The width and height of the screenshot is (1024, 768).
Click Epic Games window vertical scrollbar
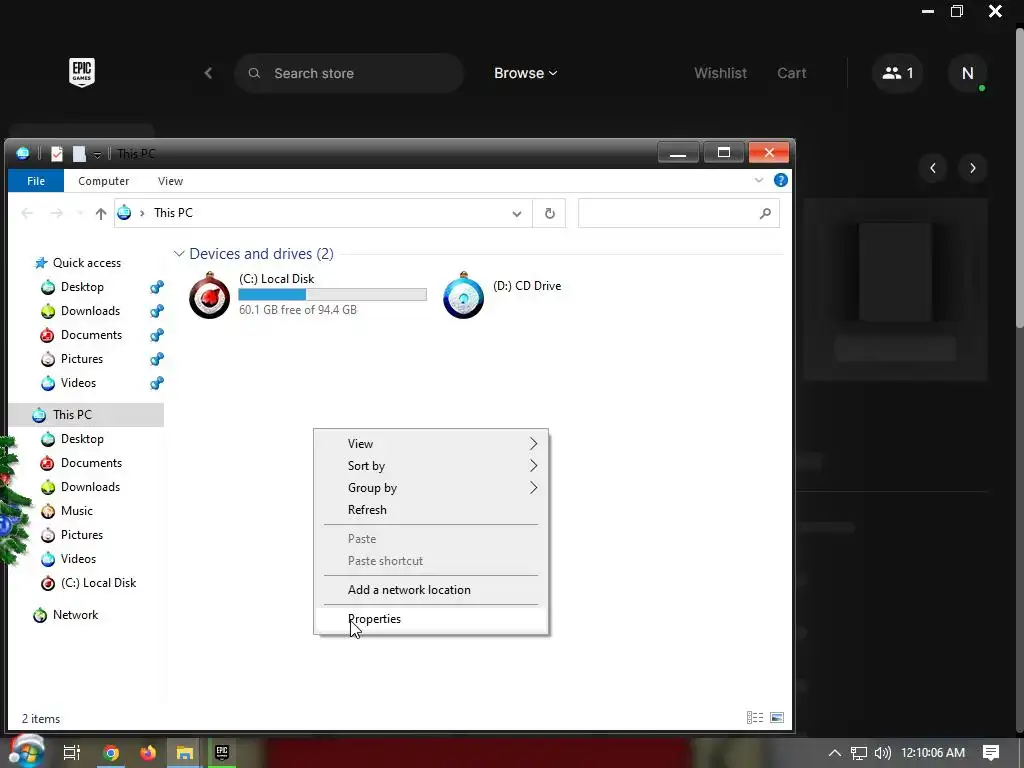tap(1019, 176)
